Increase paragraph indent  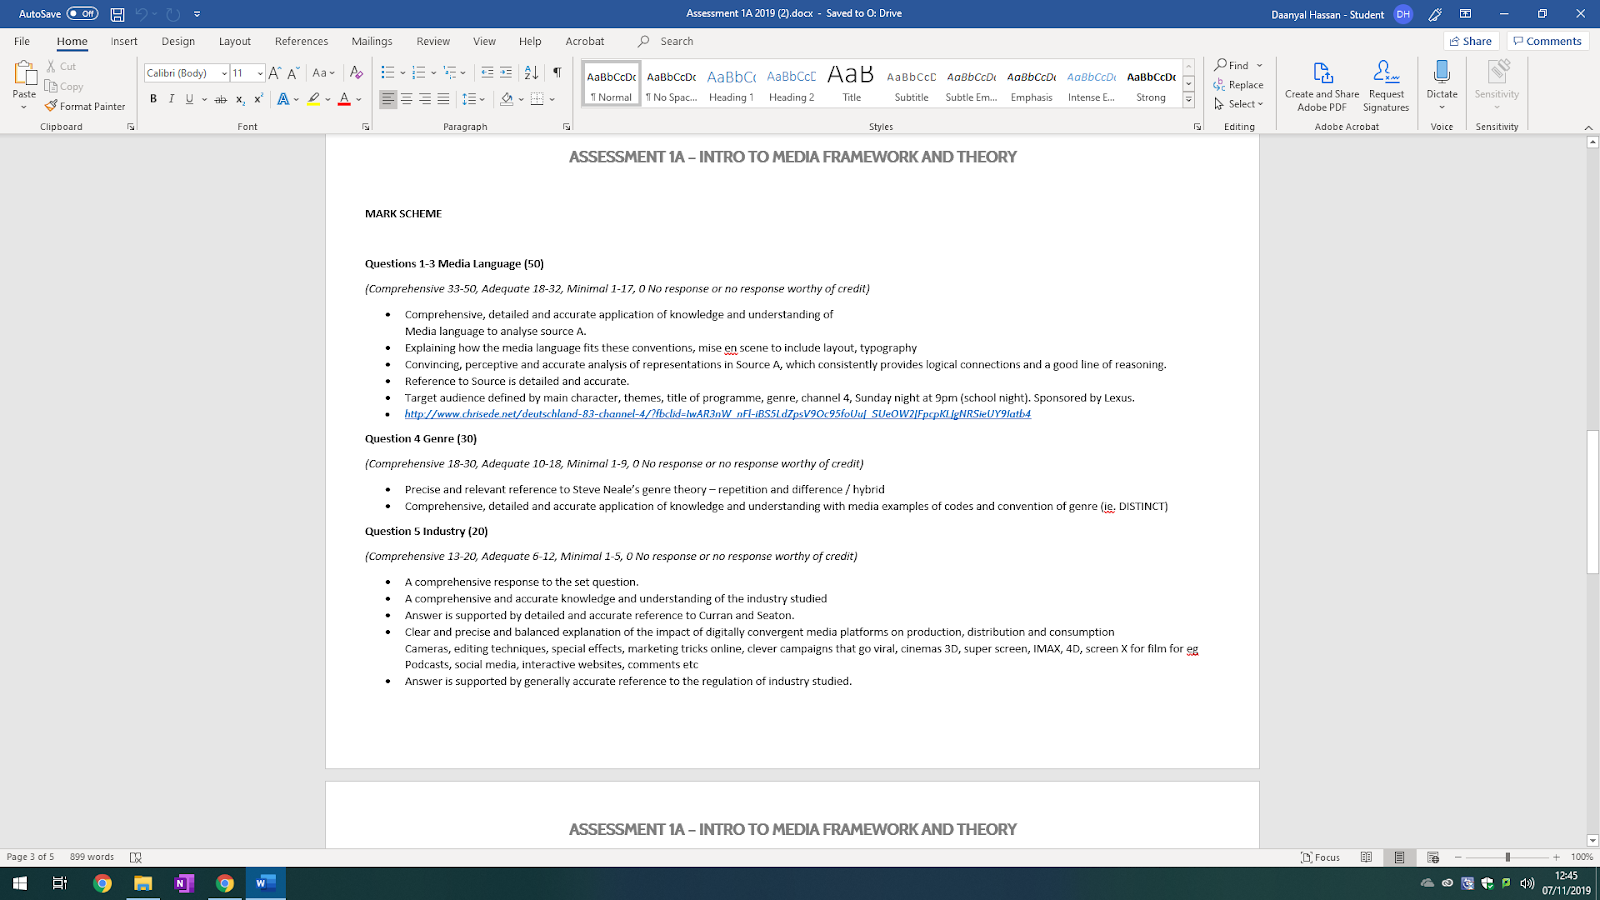506,73
